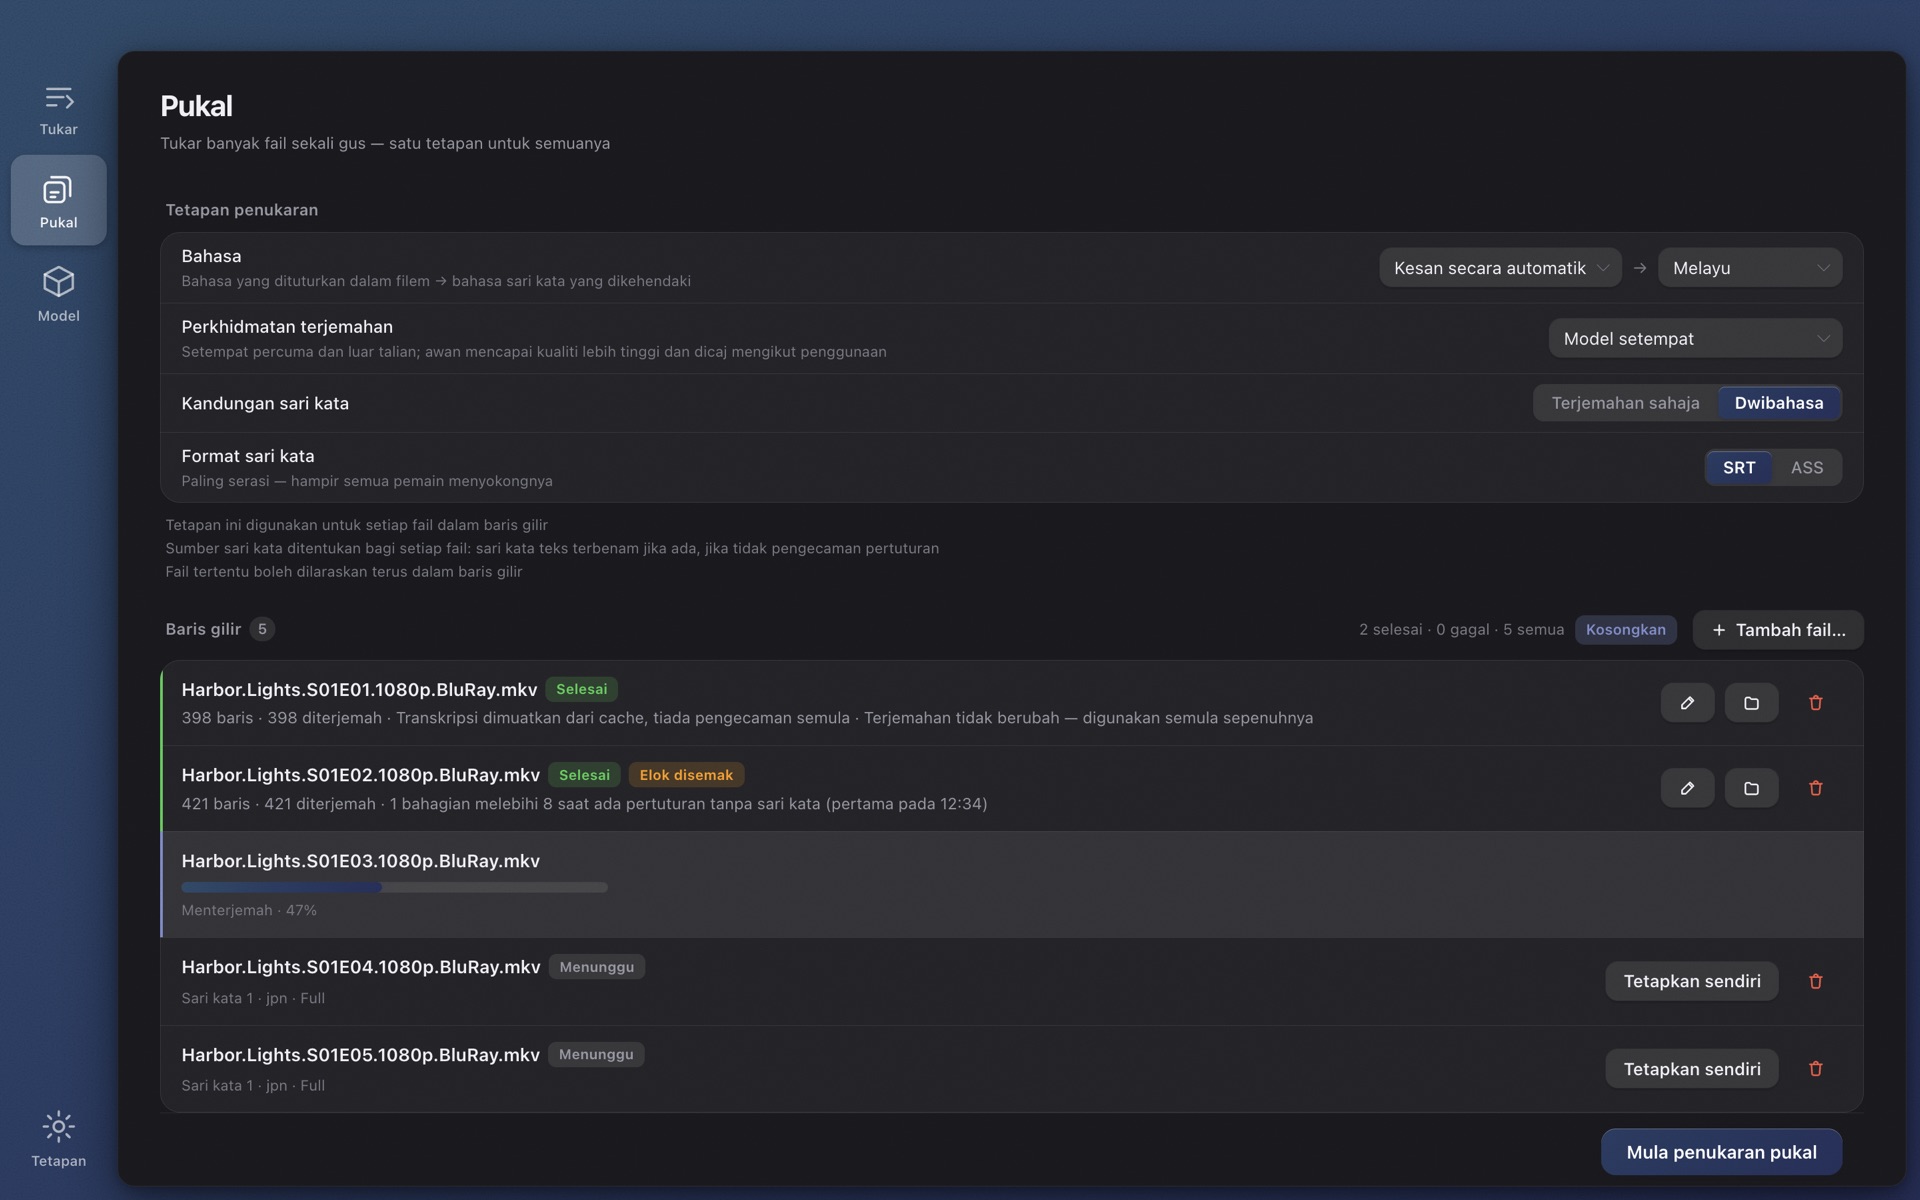Click Mula penukaran pukal button
Screen dimensions: 1920x1200
pos(1721,1152)
